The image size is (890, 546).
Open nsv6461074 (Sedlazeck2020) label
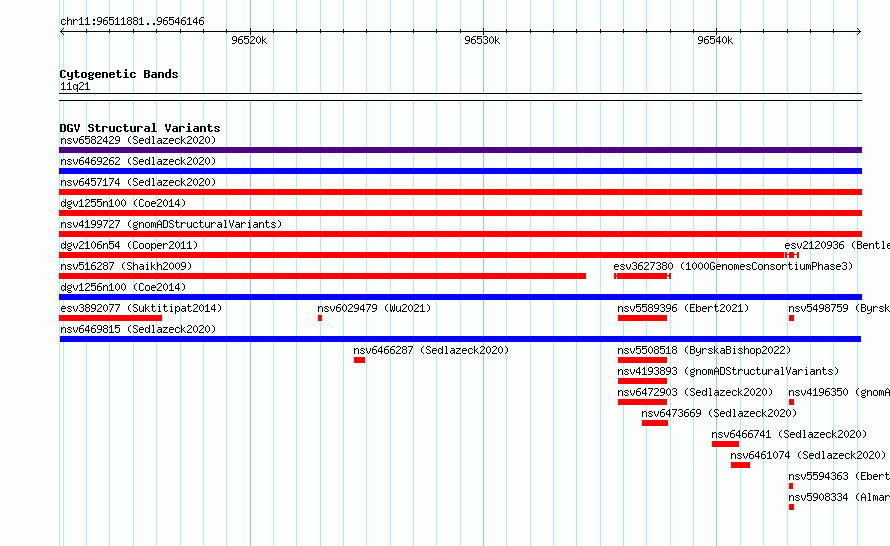point(808,455)
